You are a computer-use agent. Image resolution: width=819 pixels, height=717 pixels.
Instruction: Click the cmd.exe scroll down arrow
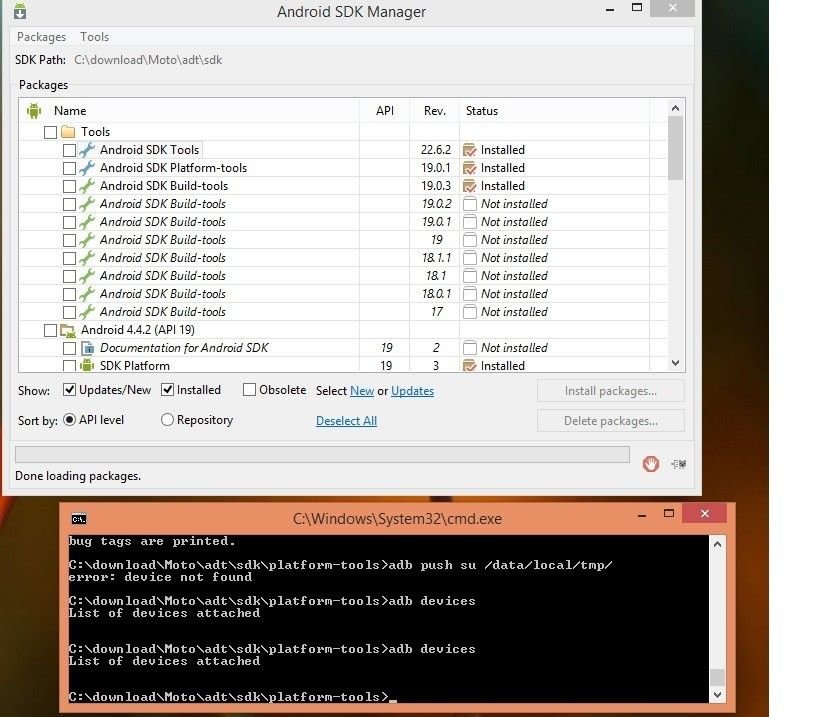click(718, 695)
